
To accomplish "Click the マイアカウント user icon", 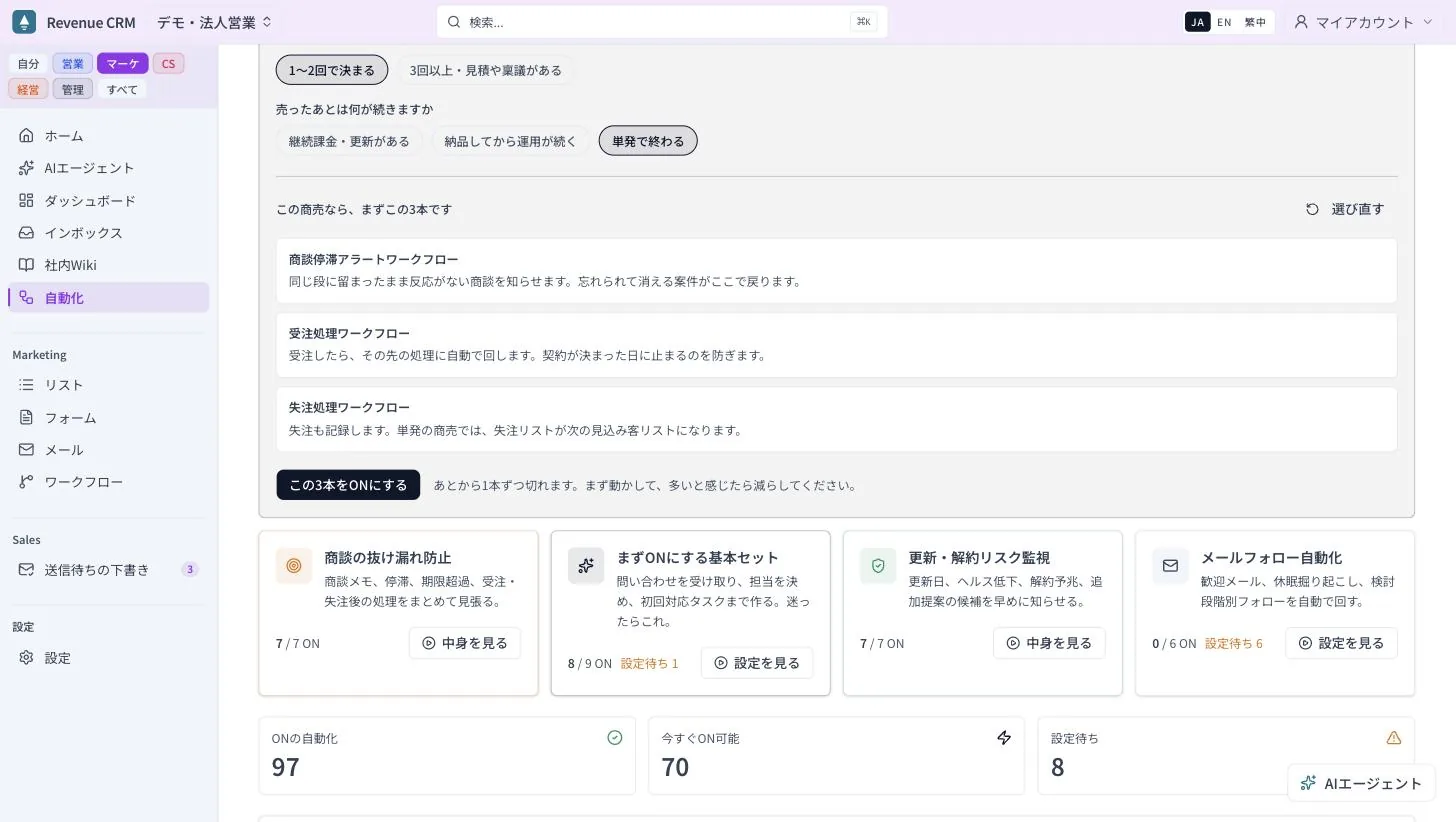I will tap(1301, 22).
